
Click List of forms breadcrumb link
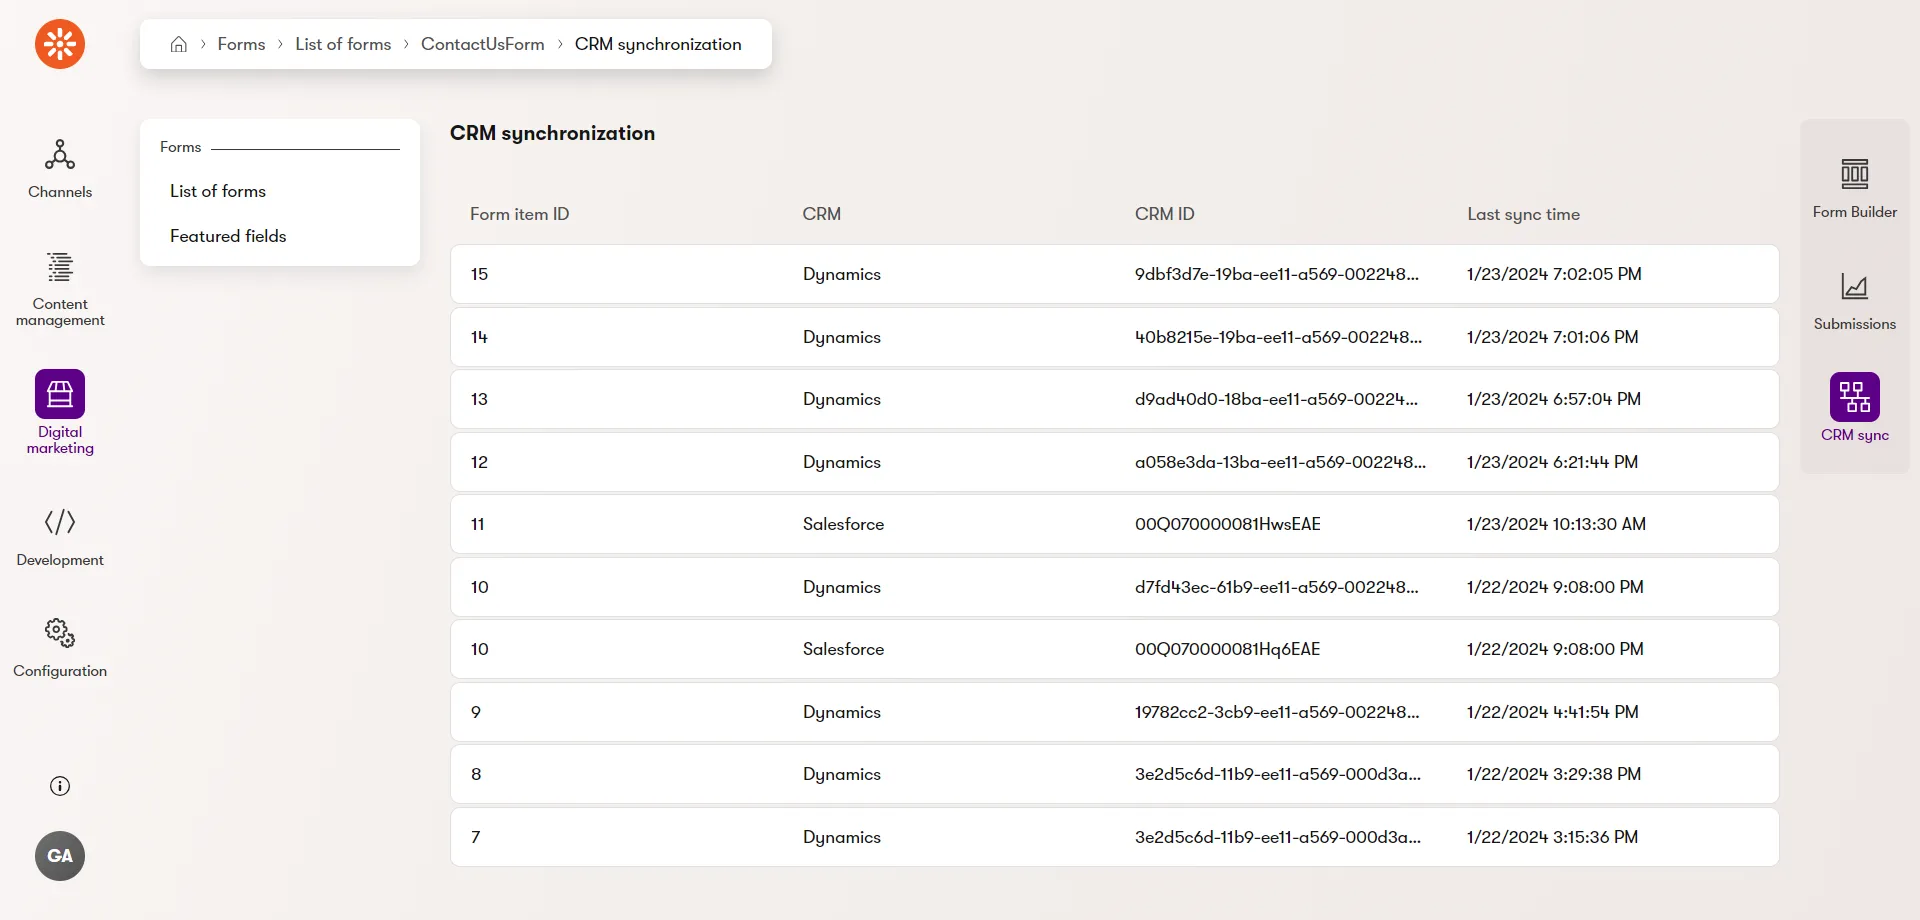tap(343, 44)
